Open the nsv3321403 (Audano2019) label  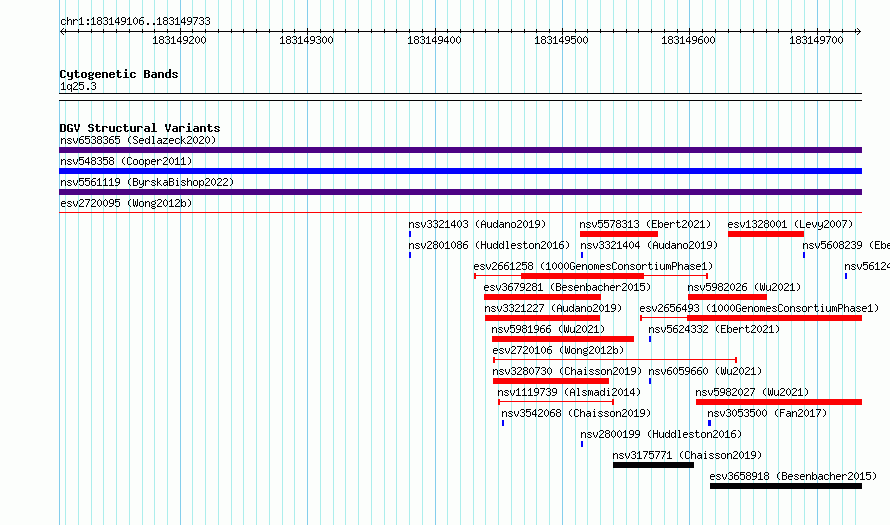pos(477,224)
